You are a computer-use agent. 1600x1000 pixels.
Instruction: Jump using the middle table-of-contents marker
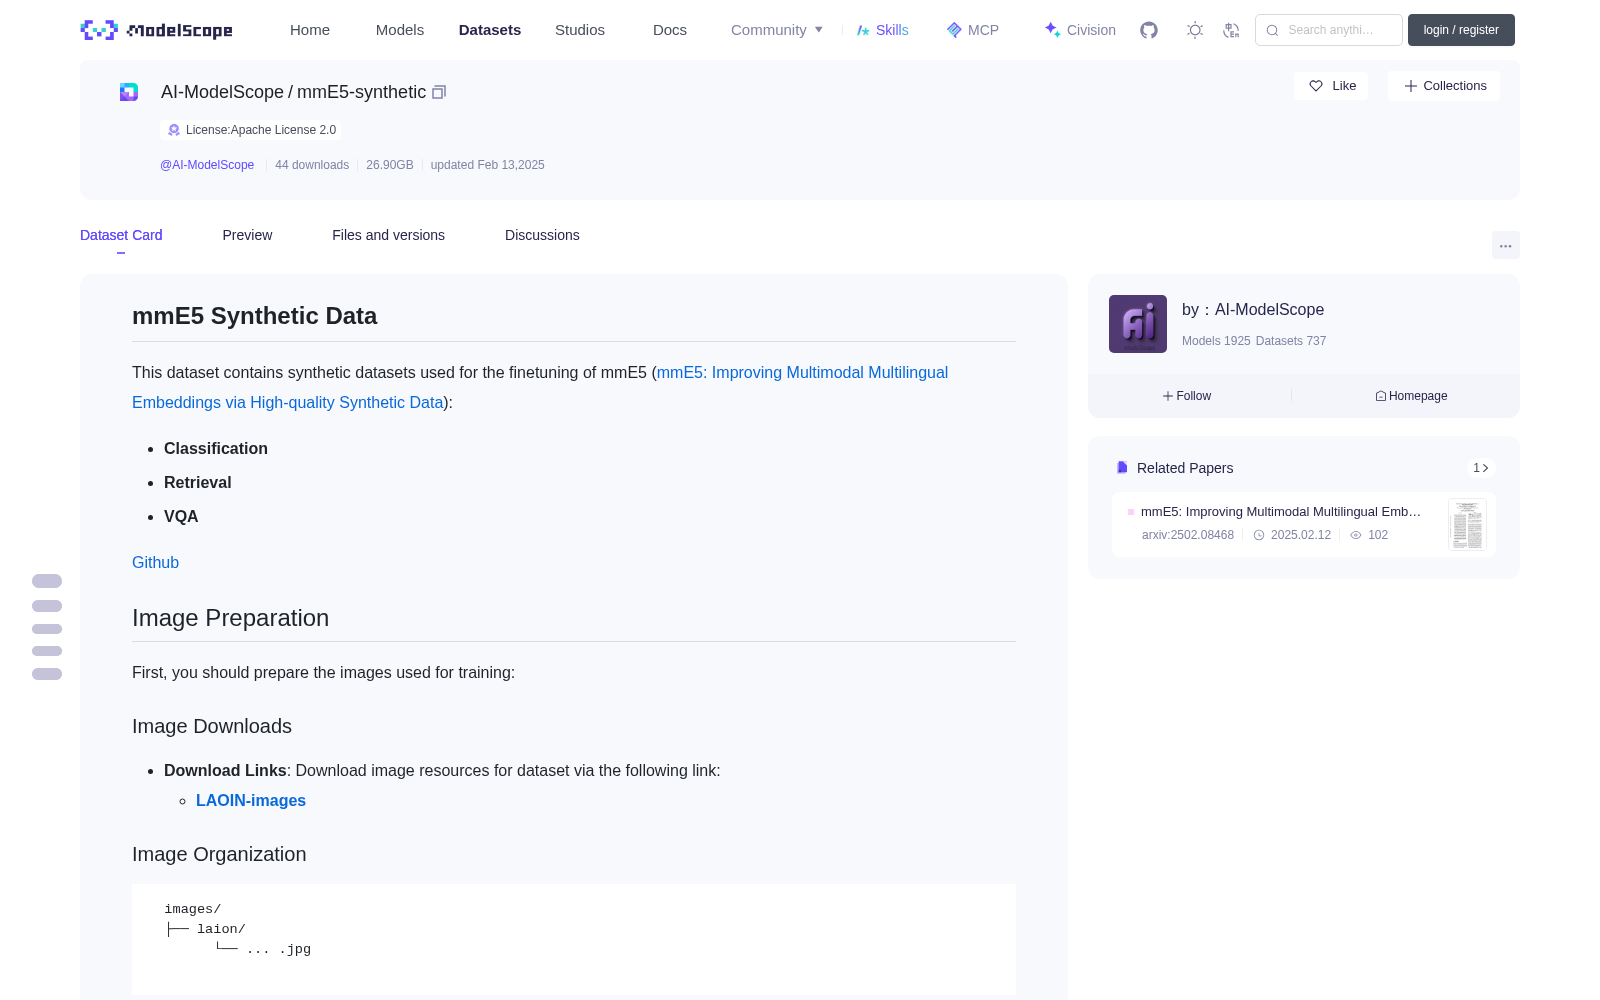tap(47, 629)
